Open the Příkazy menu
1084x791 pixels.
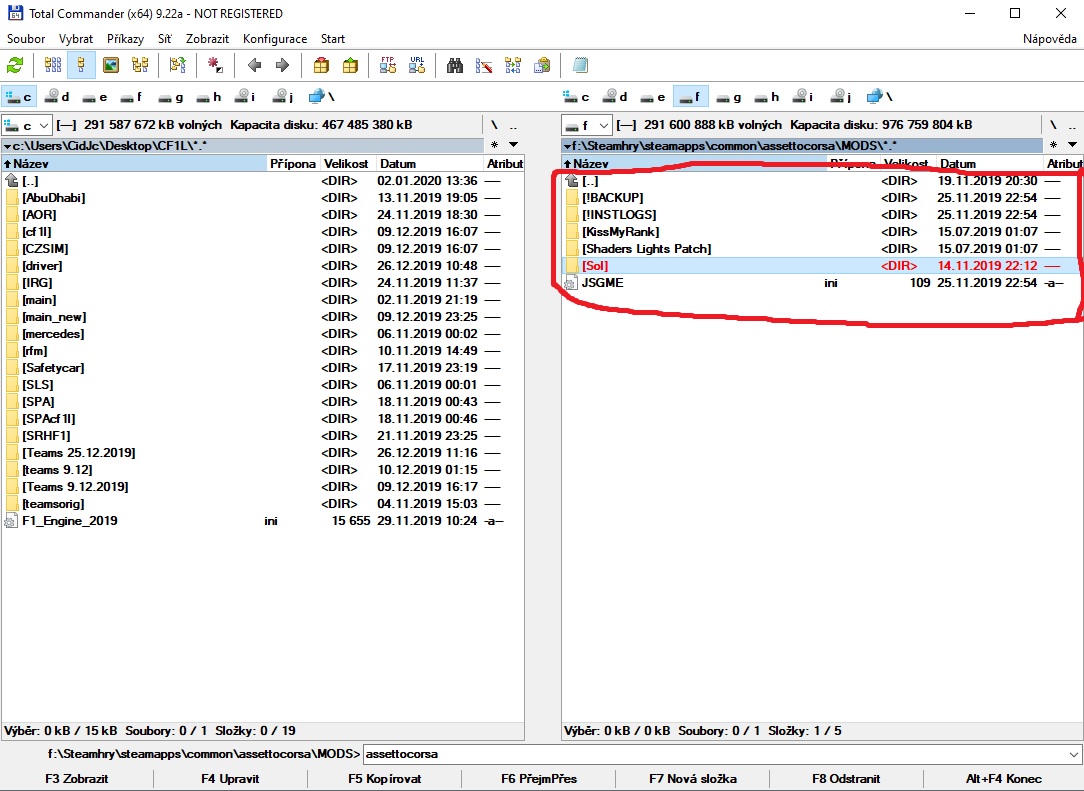(125, 39)
